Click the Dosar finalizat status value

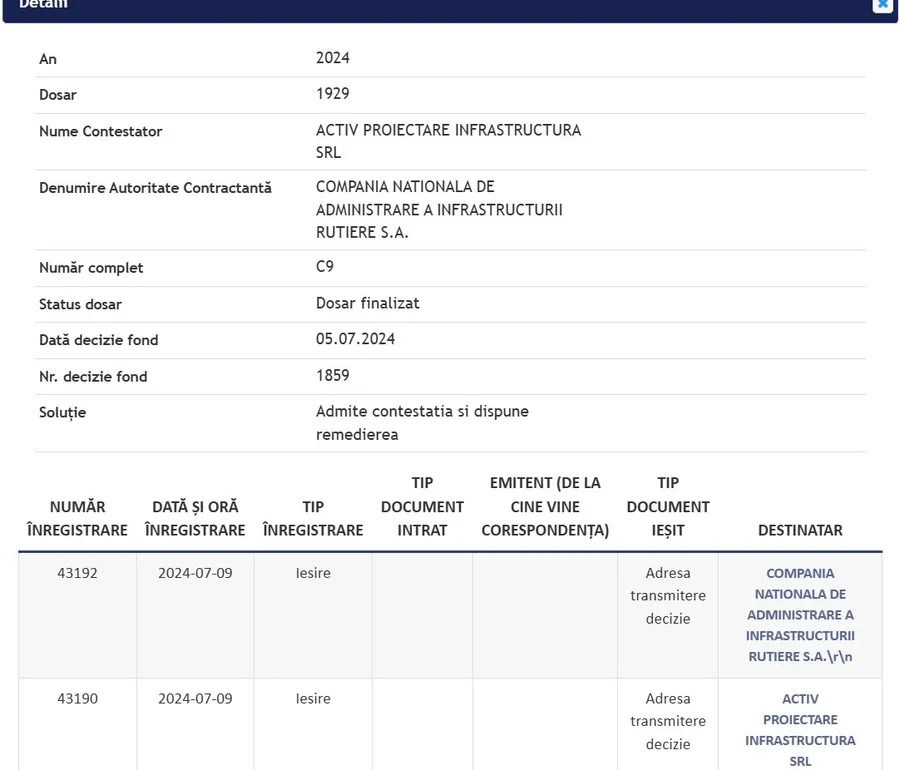coord(367,303)
